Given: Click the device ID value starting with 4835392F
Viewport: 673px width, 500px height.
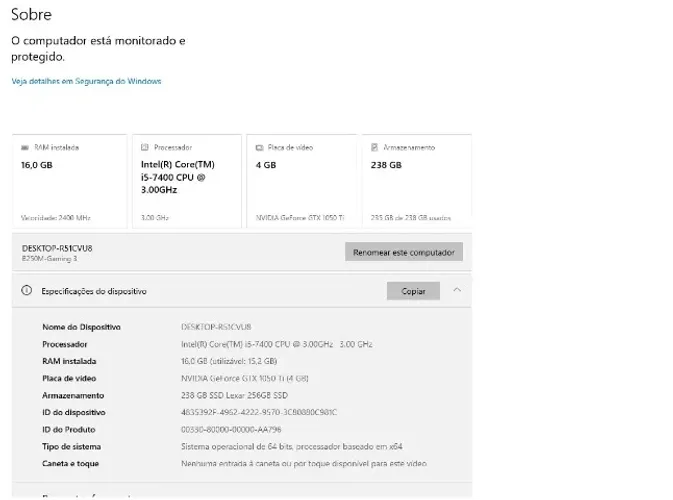Looking at the screenshot, I should (x=259, y=412).
